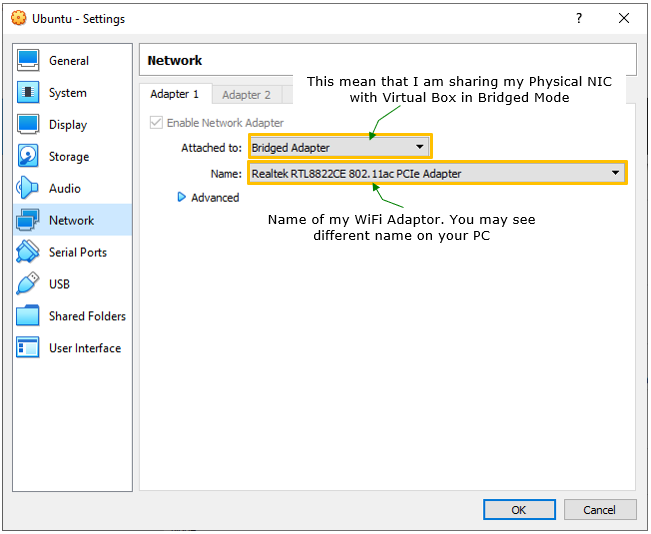Open the Display monitor icon
This screenshot has width=651, height=534.
pyautogui.click(x=28, y=124)
